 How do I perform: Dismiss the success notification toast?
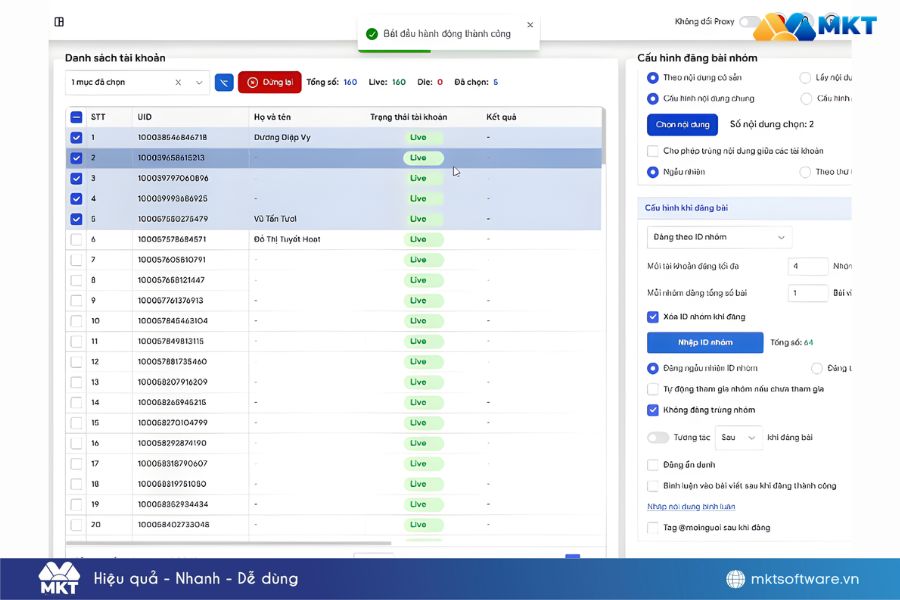(530, 25)
